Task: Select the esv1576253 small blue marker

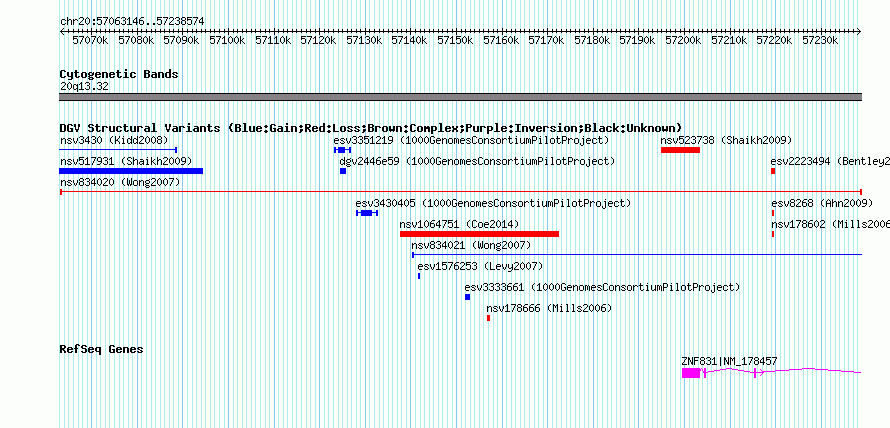Action: point(419,276)
